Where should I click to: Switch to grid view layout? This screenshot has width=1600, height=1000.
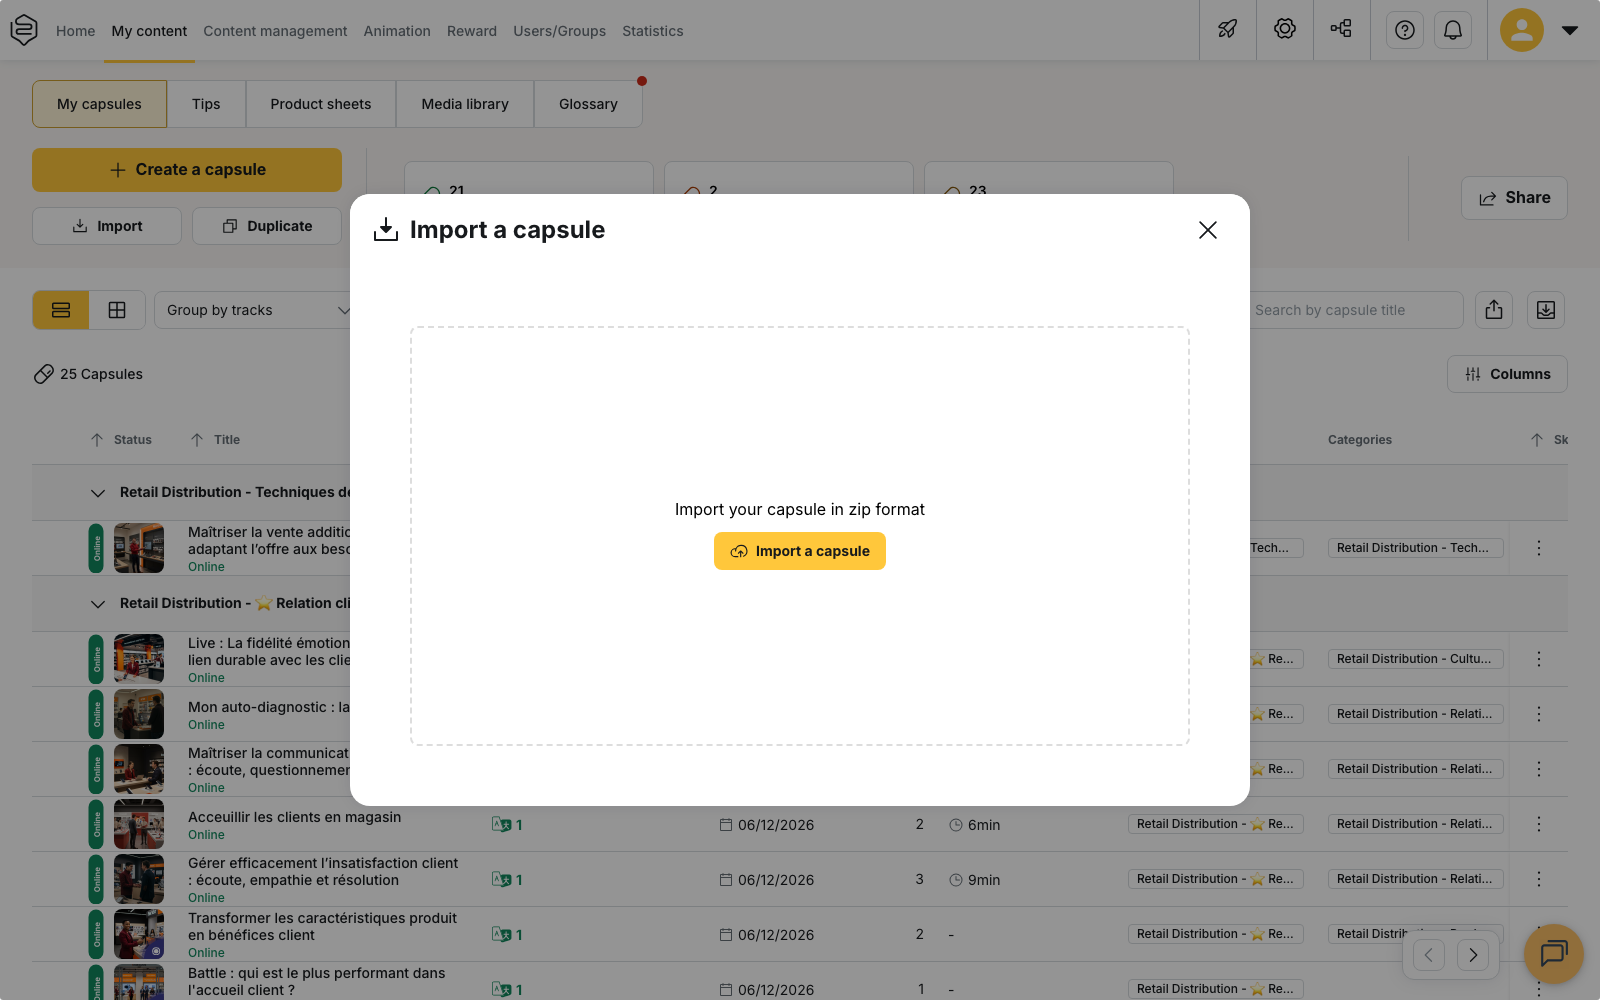coord(117,310)
